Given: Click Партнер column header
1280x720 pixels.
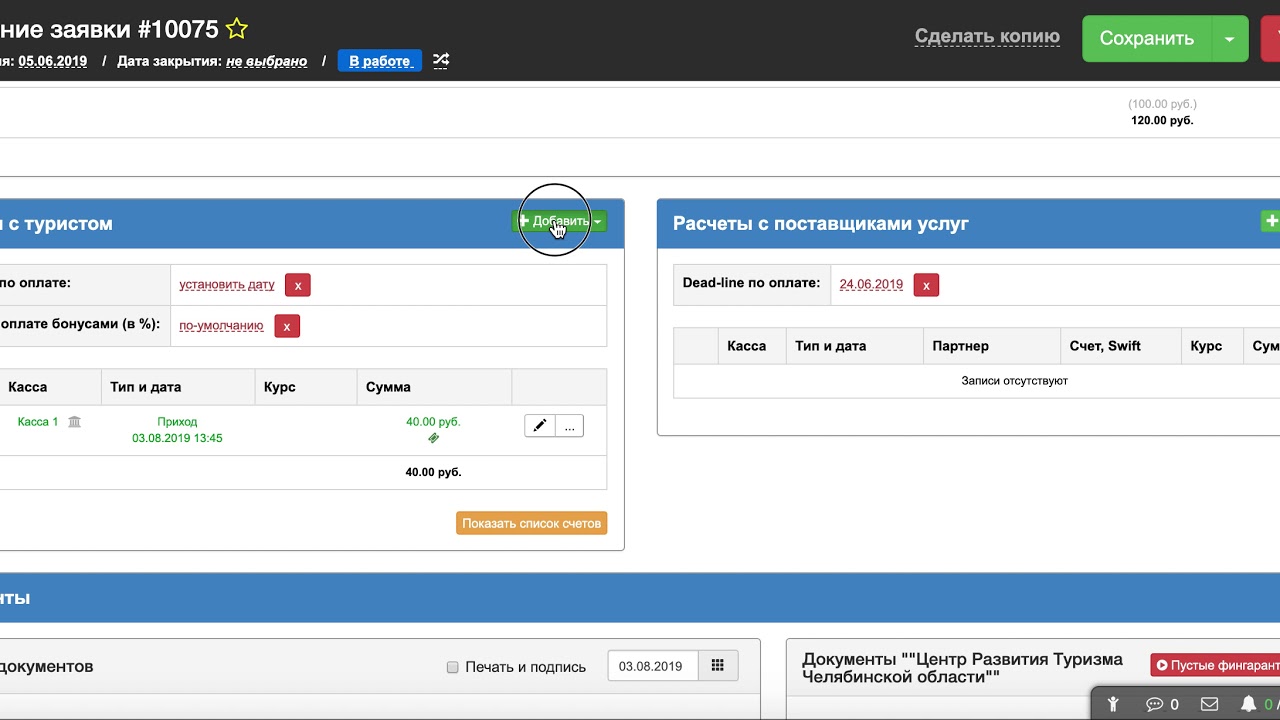Looking at the screenshot, I should [x=960, y=346].
